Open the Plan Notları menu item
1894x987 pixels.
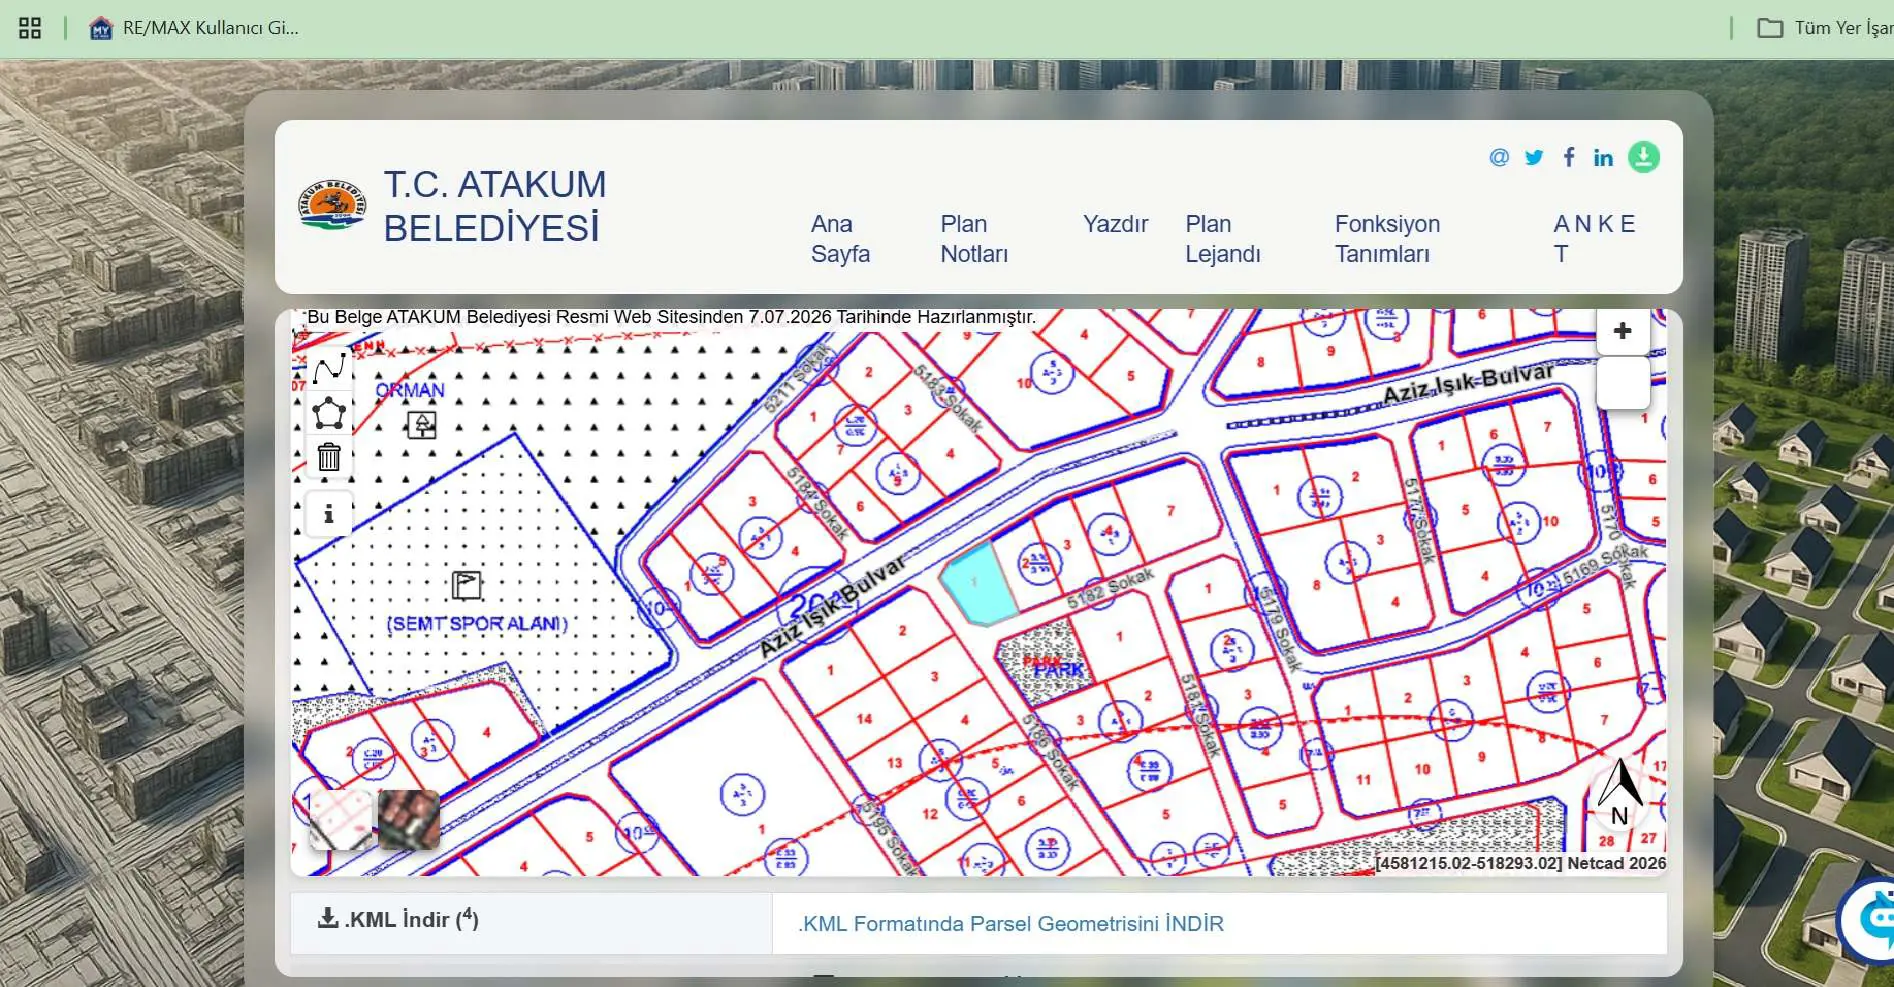pos(974,239)
